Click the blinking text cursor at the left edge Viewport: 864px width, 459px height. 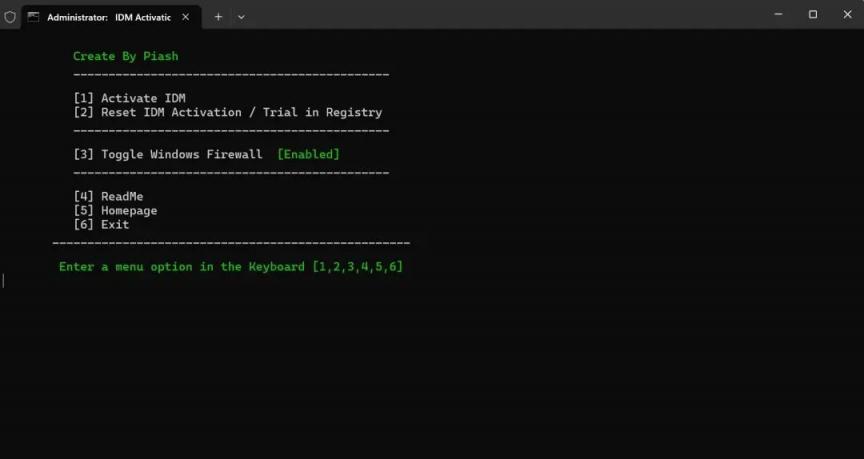tap(3, 281)
